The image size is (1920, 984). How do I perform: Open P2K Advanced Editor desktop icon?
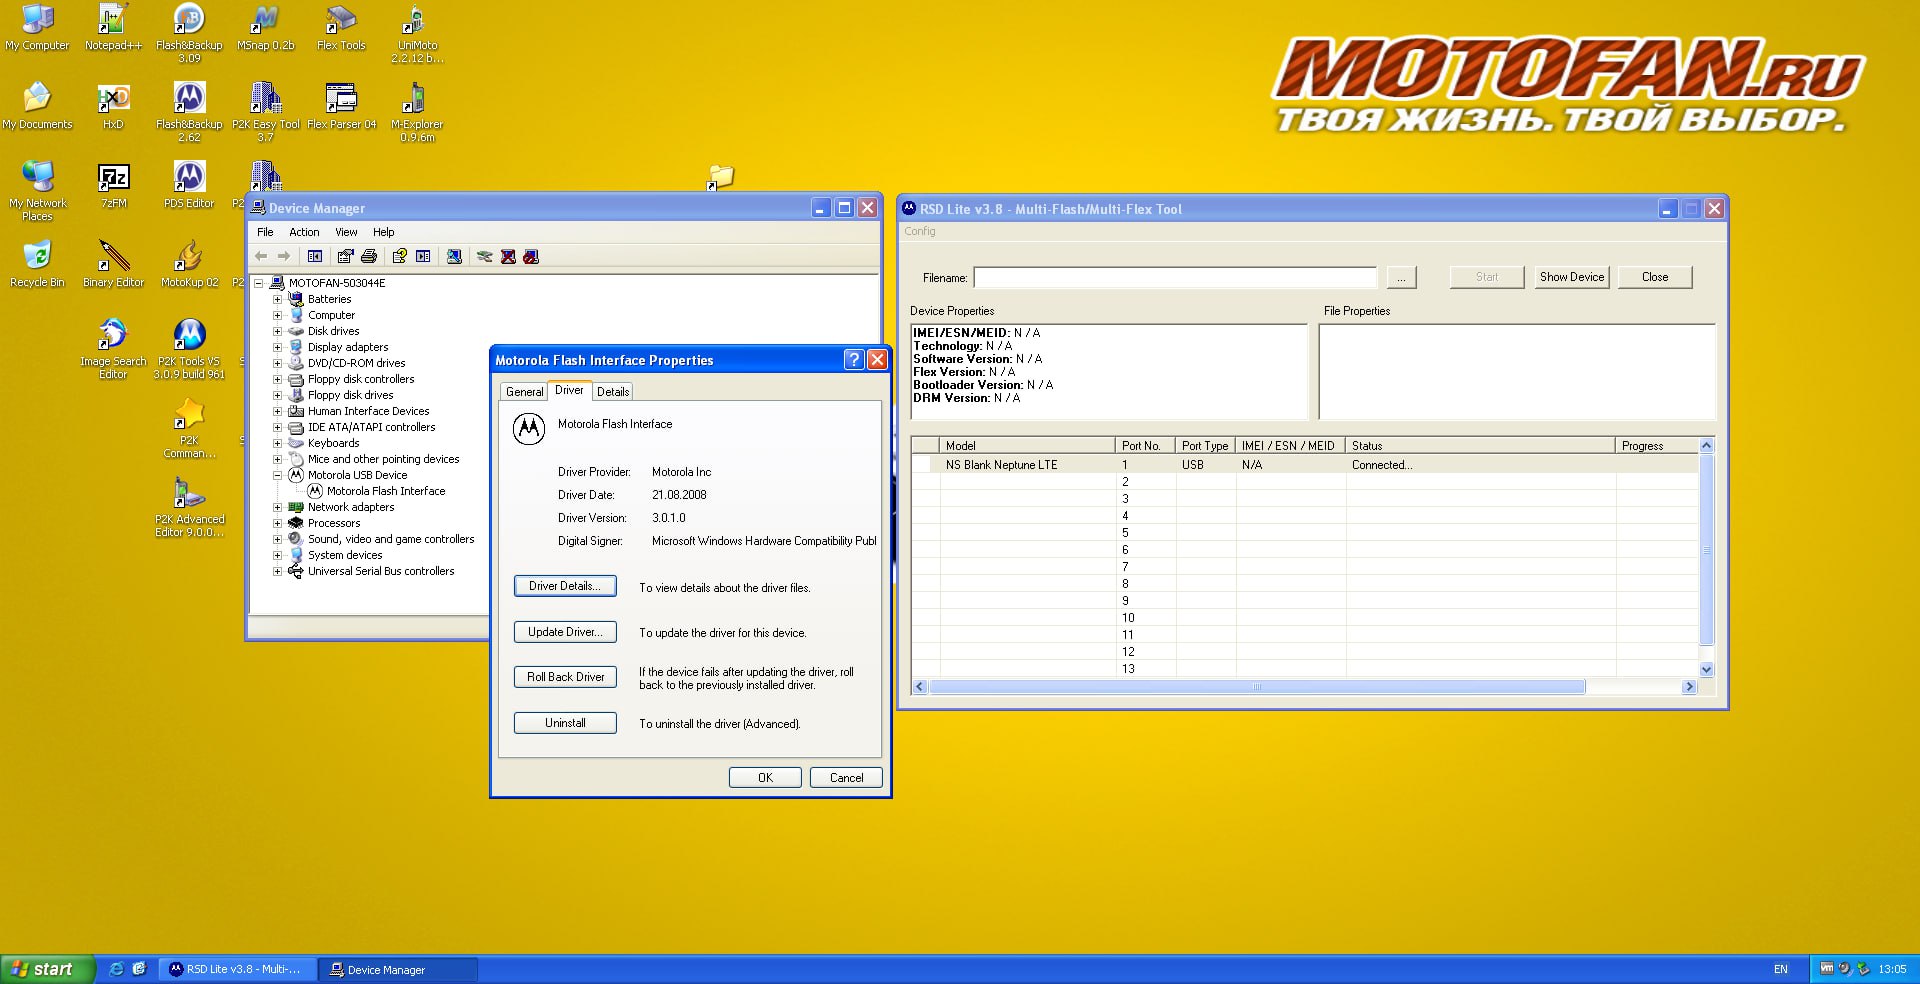point(189,507)
